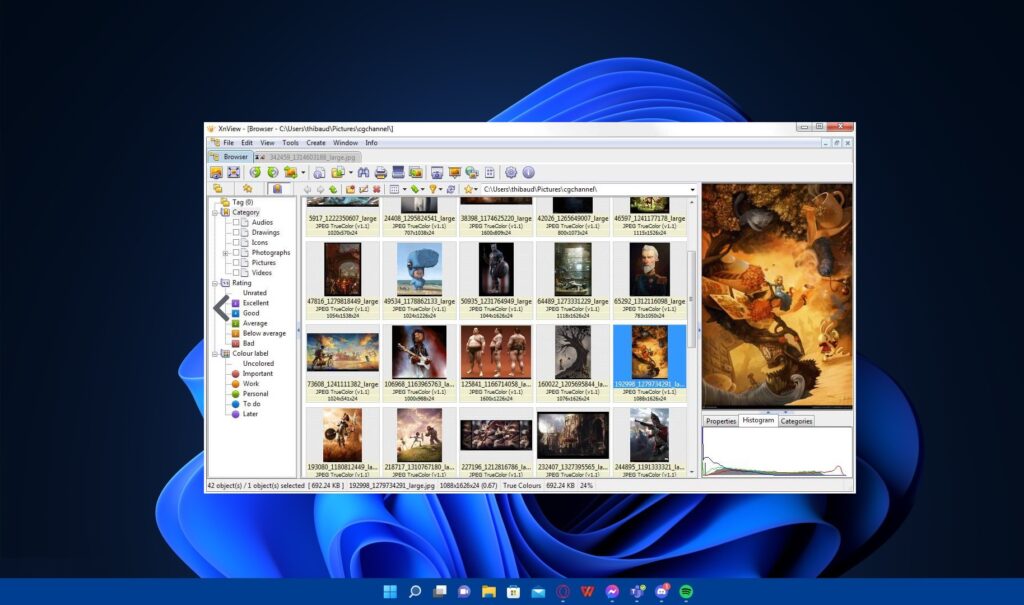Tick the Photographs category checkbox
This screenshot has height=605, width=1024.
[236, 252]
